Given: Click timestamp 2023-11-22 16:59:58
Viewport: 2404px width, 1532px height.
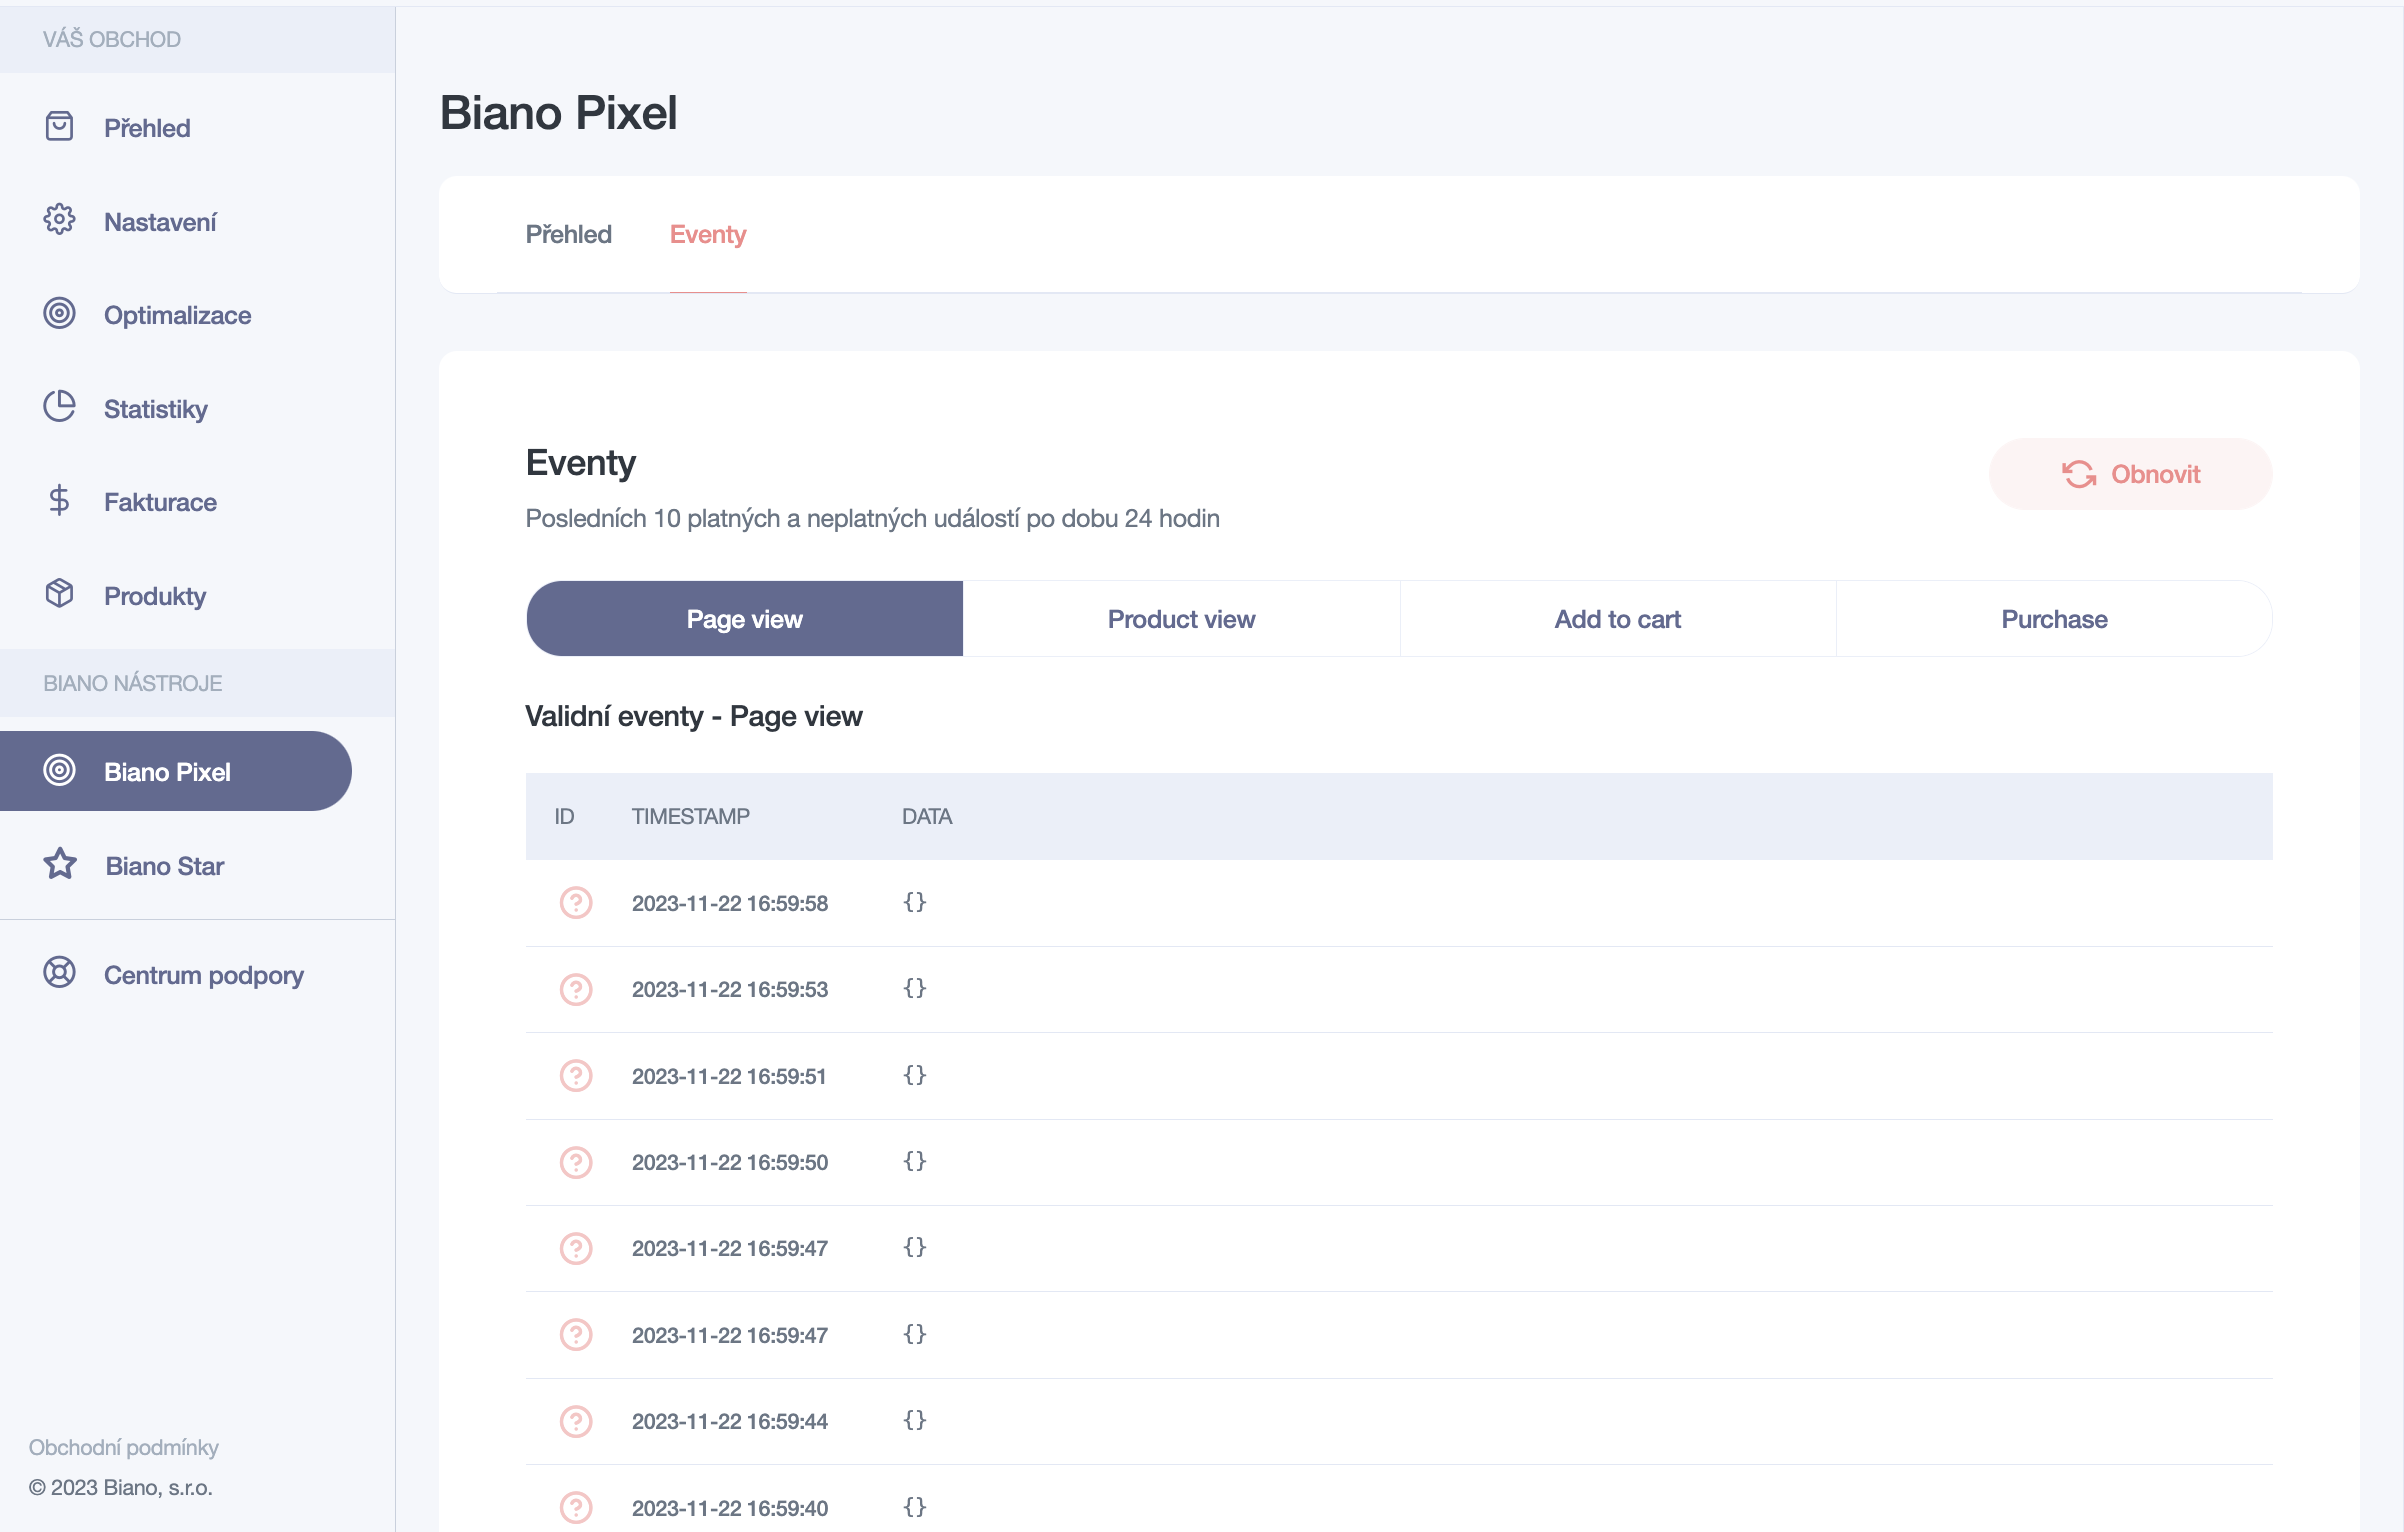Looking at the screenshot, I should pos(729,903).
